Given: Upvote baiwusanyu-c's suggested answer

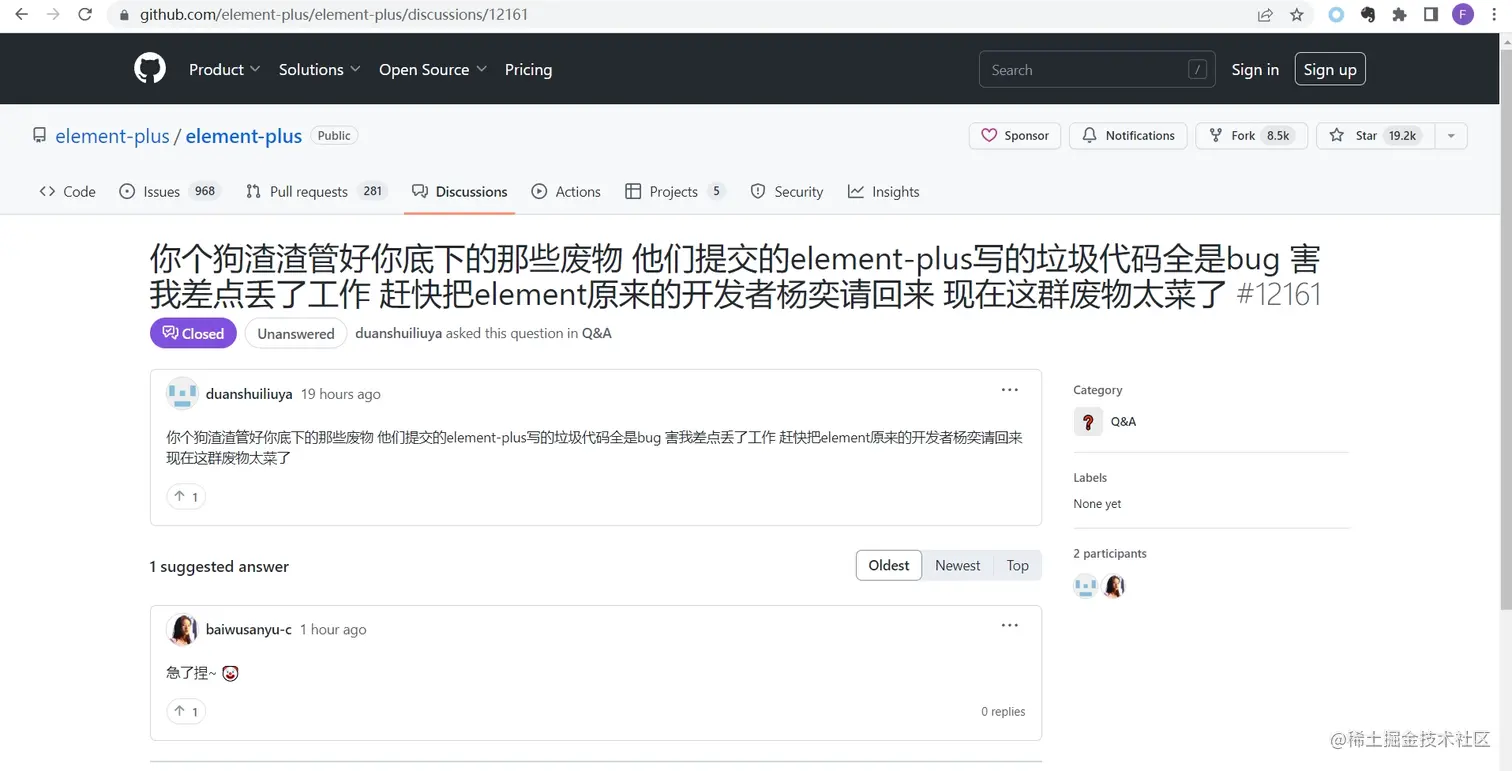Looking at the screenshot, I should [186, 711].
